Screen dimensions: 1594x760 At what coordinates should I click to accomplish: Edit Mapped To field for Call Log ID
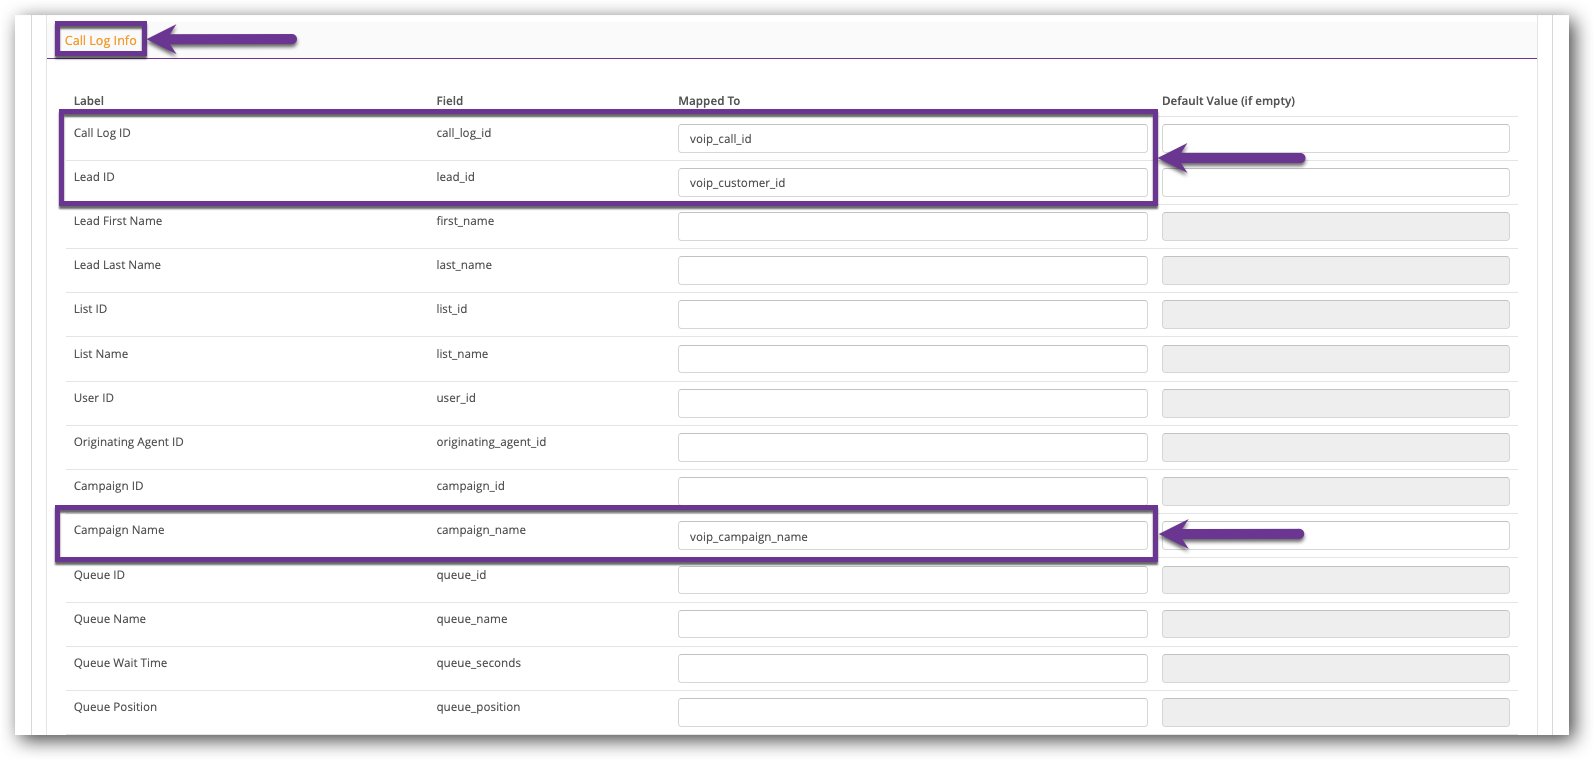[912, 139]
